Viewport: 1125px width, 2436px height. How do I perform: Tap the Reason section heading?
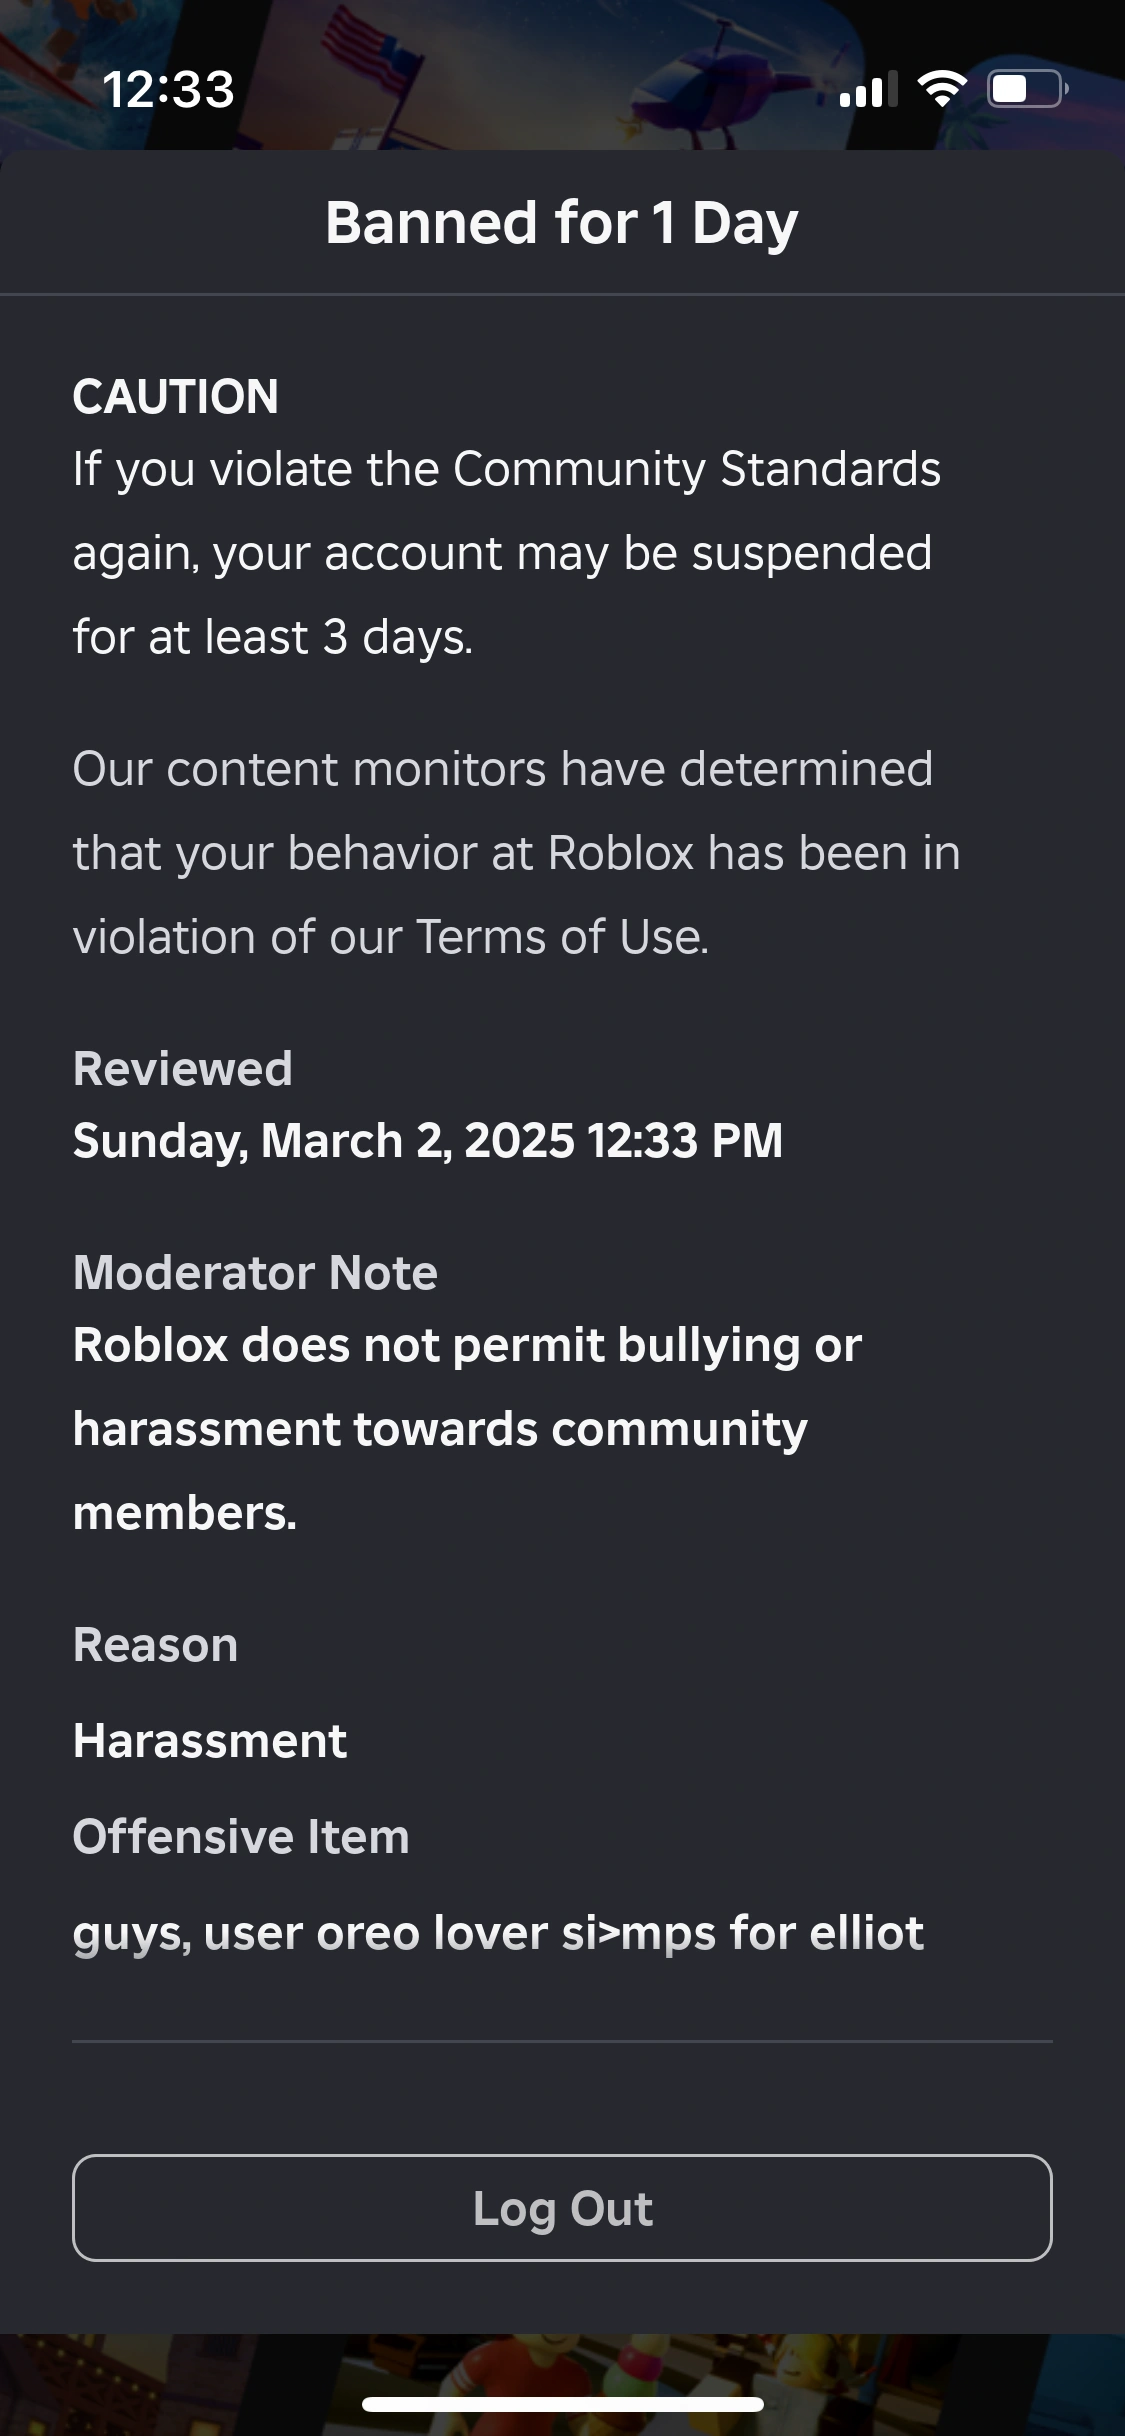(x=155, y=1643)
